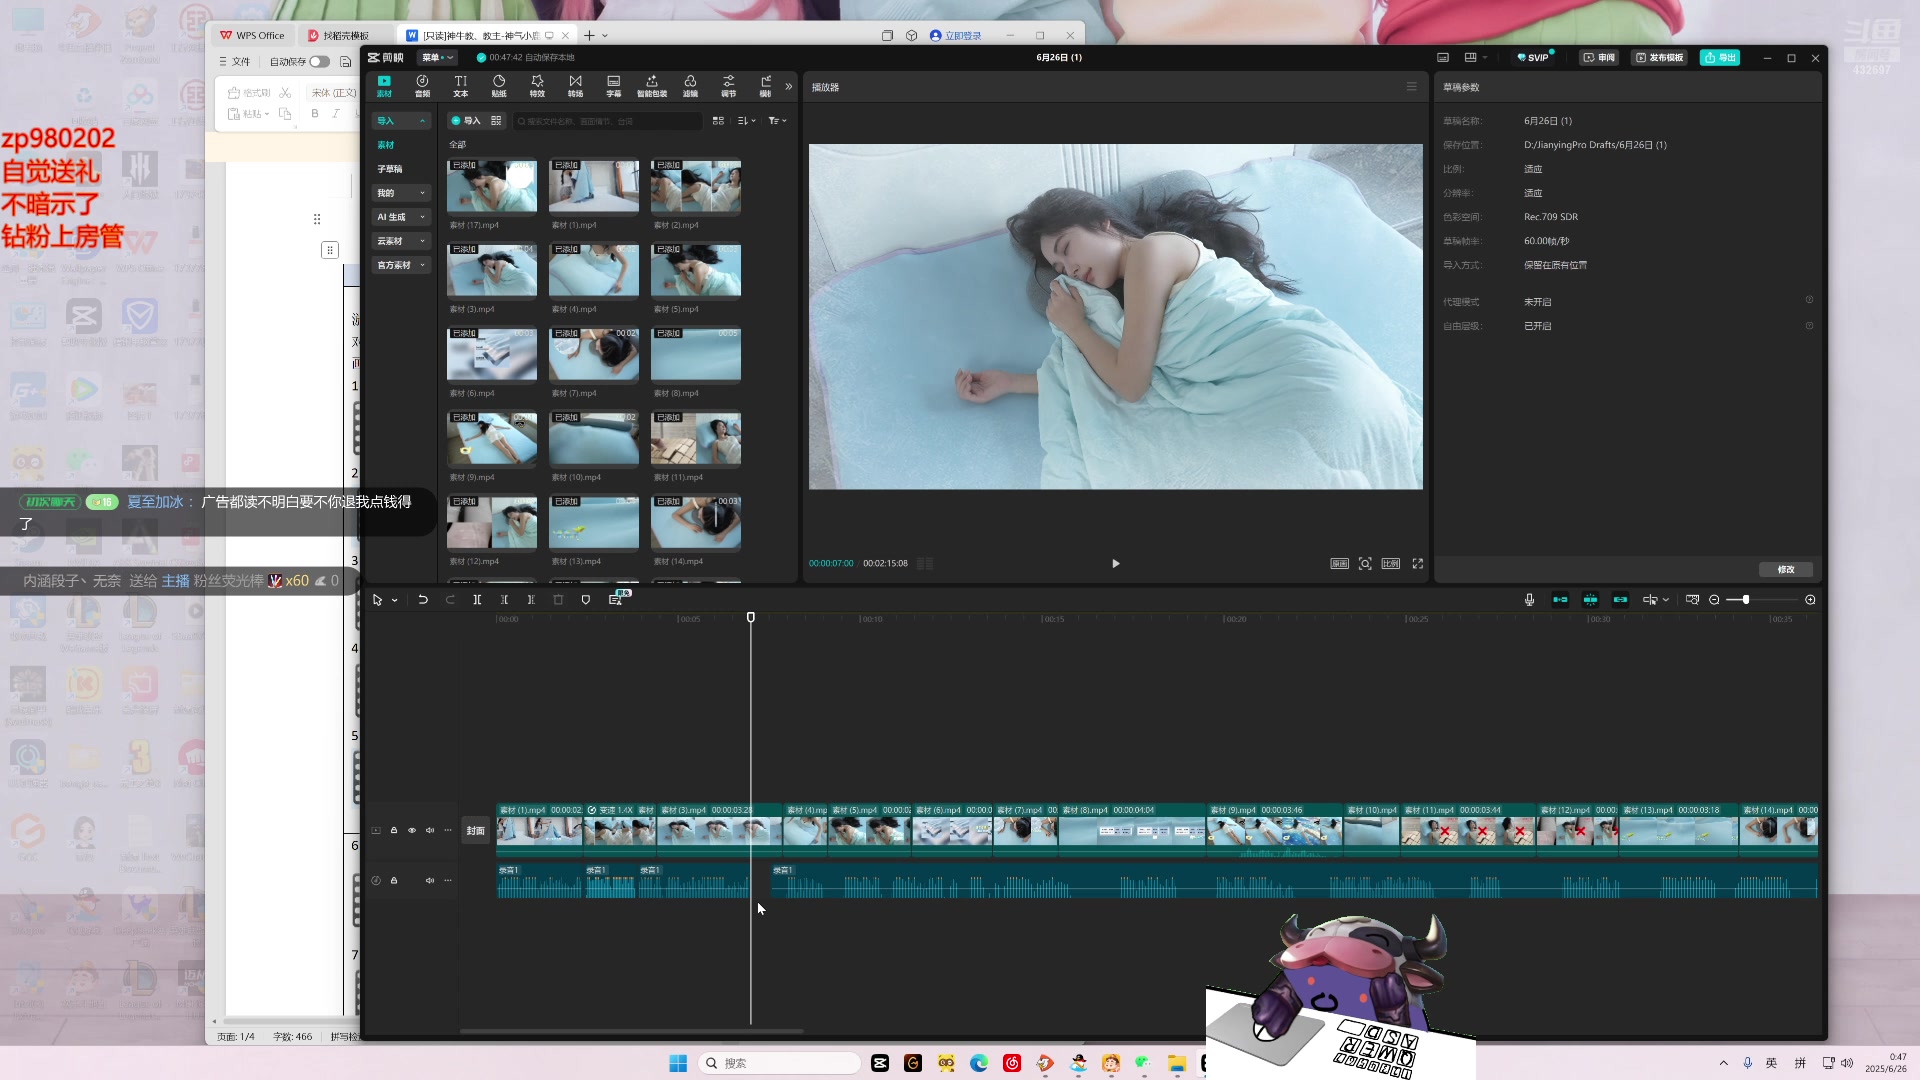This screenshot has height=1080, width=1920.
Task: Toggle 自动保存 switch in WPS window
Action: [x=319, y=62]
